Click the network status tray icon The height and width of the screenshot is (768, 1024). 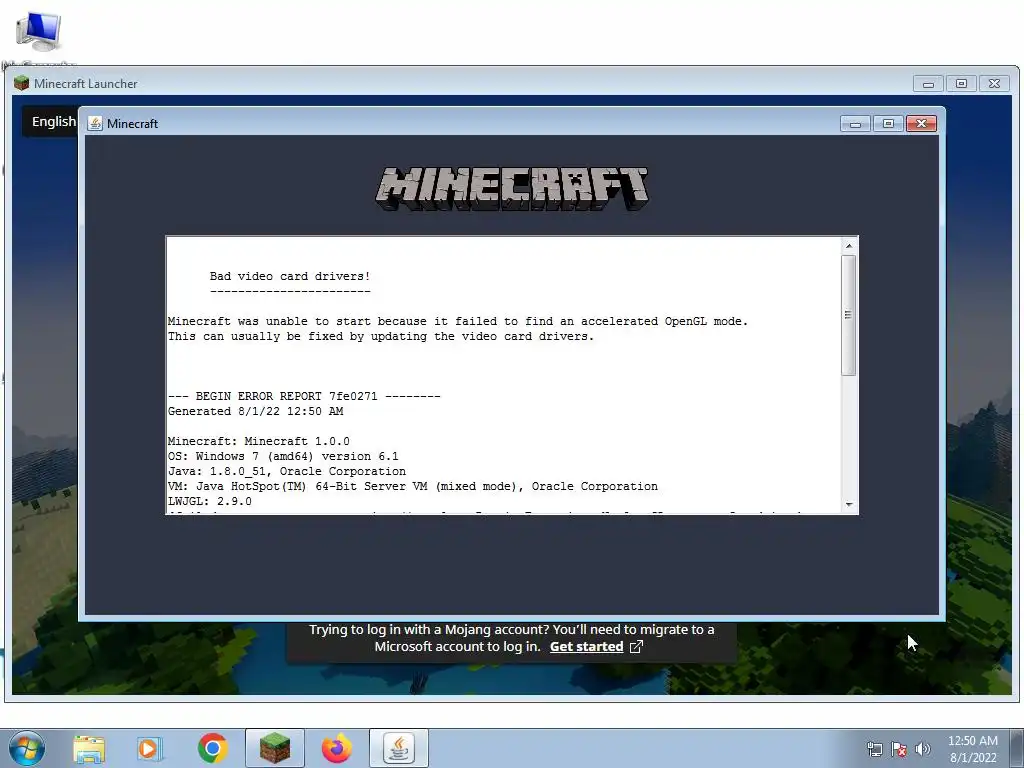click(874, 750)
